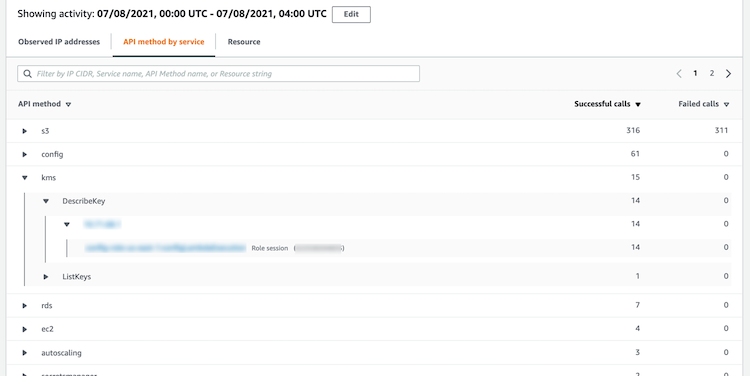
Task: Click the Role session label
Action: 270,248
